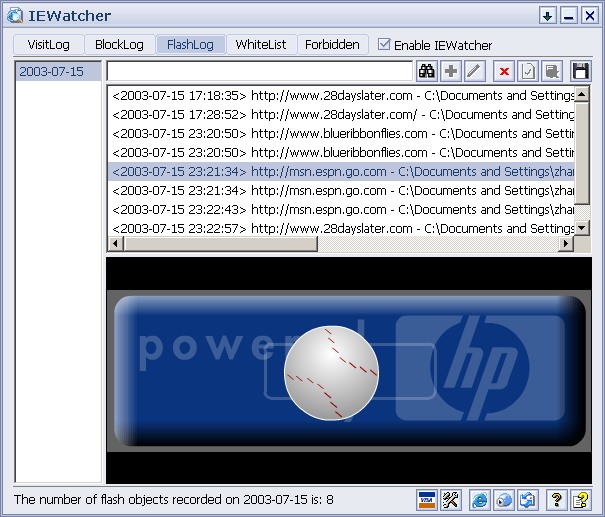Save with the floppy disk icon
This screenshot has width=605, height=517.
(581, 71)
